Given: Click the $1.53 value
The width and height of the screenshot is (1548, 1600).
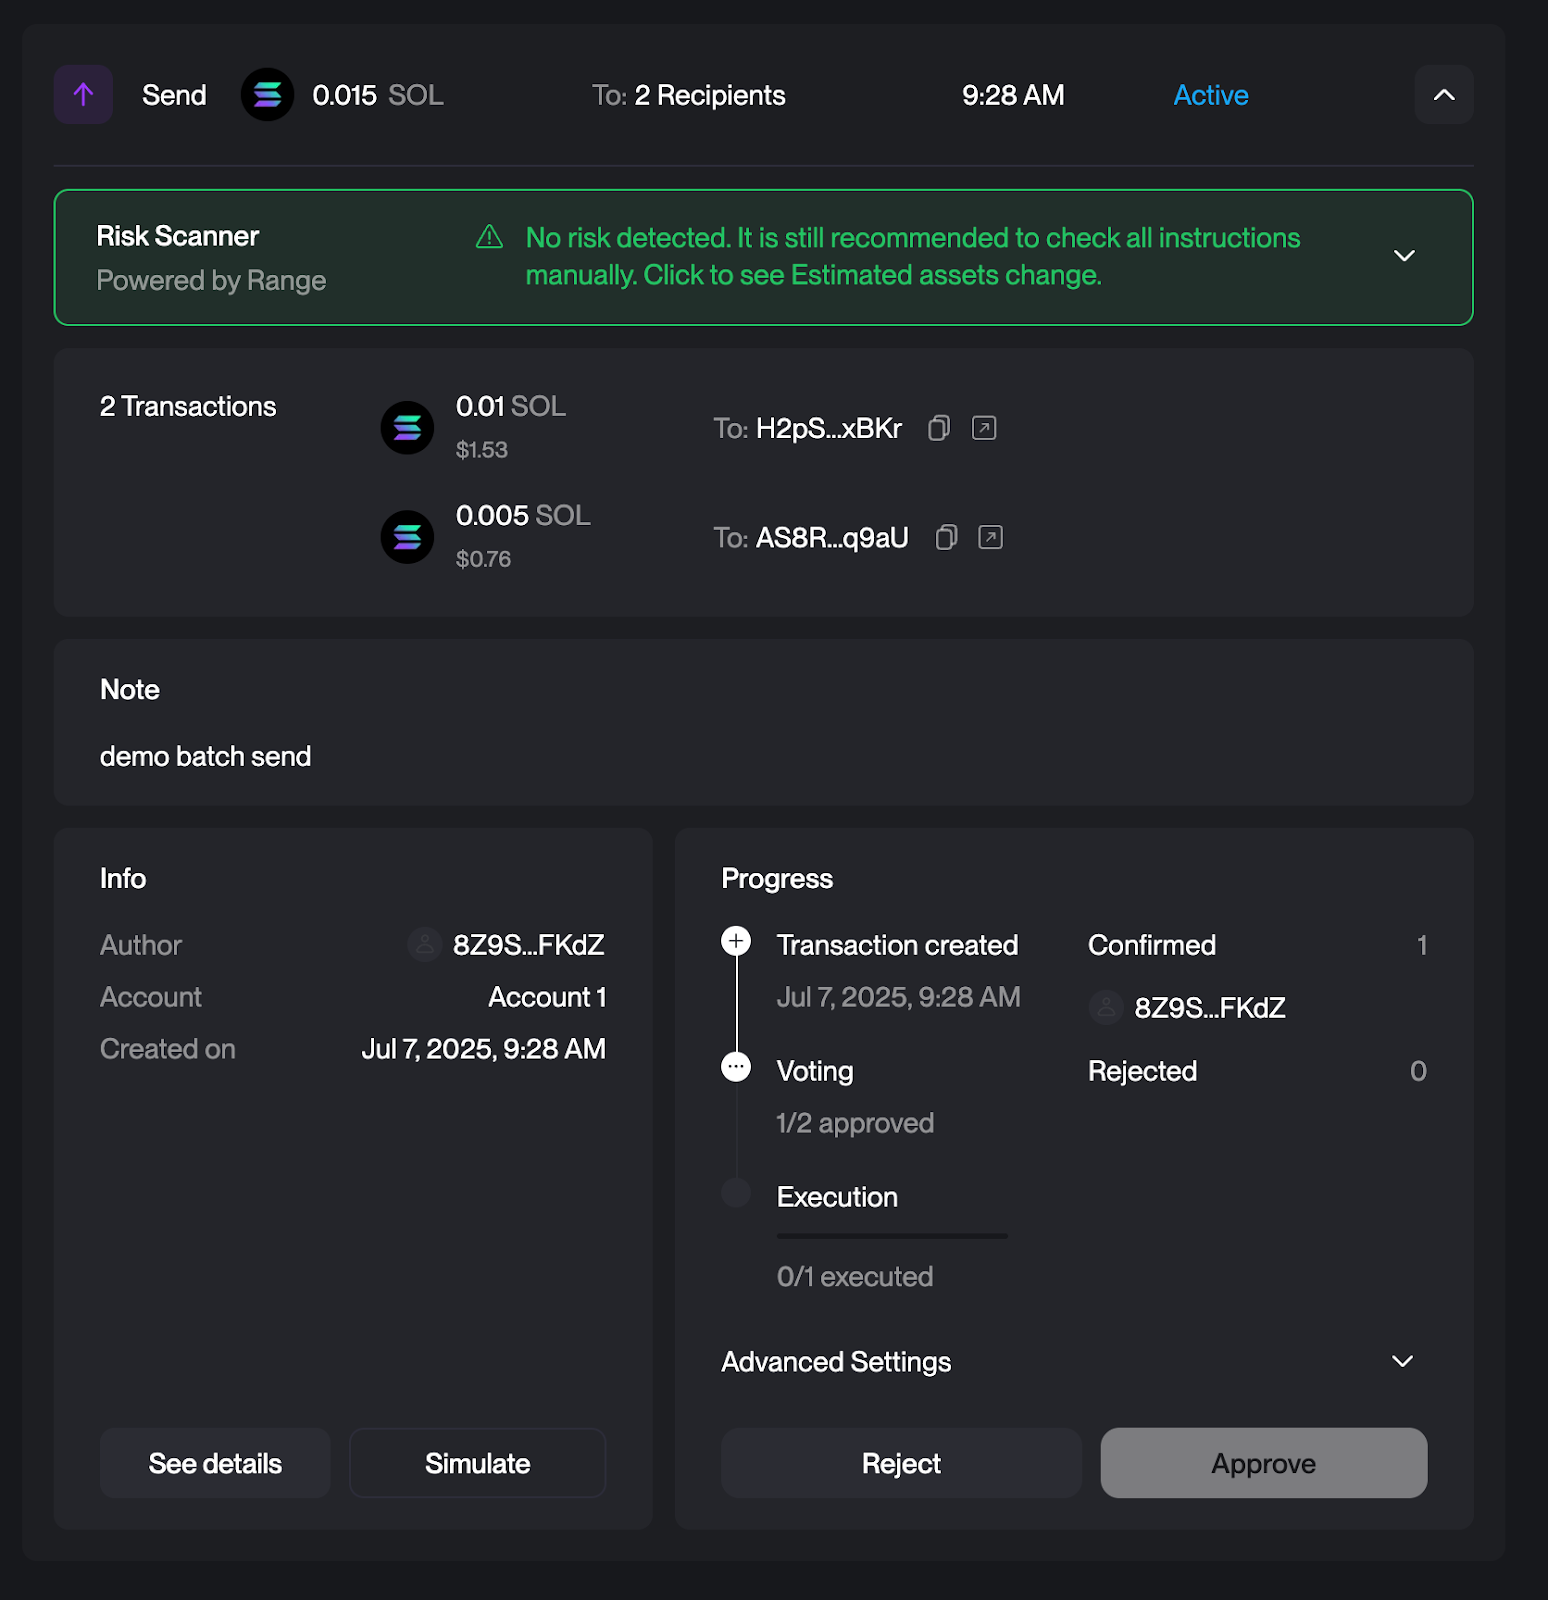Looking at the screenshot, I should pyautogui.click(x=482, y=450).
